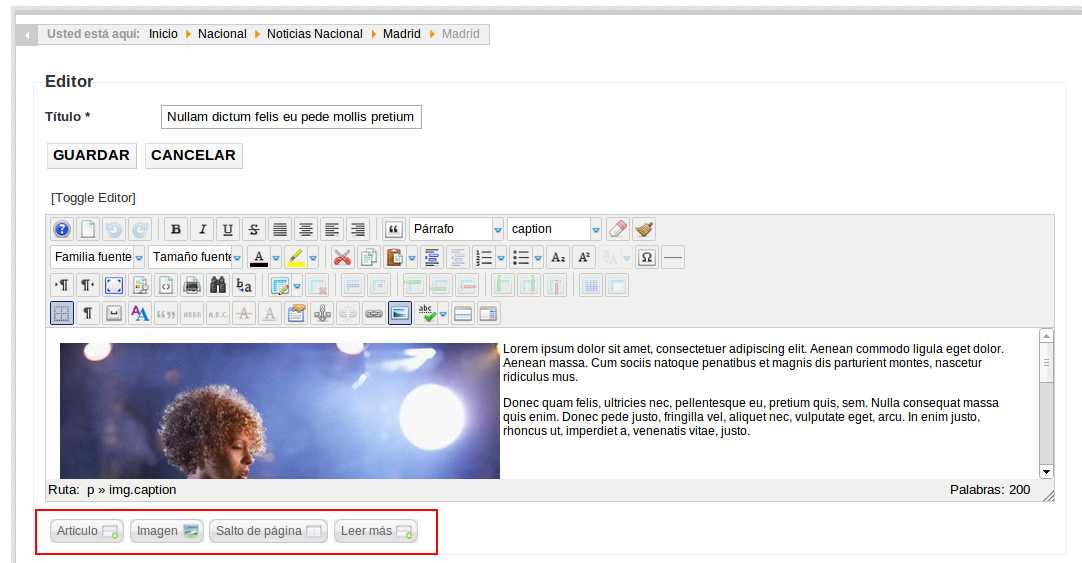The image size is (1082, 563).
Task: Insert a horizontal rule
Action: [673, 257]
